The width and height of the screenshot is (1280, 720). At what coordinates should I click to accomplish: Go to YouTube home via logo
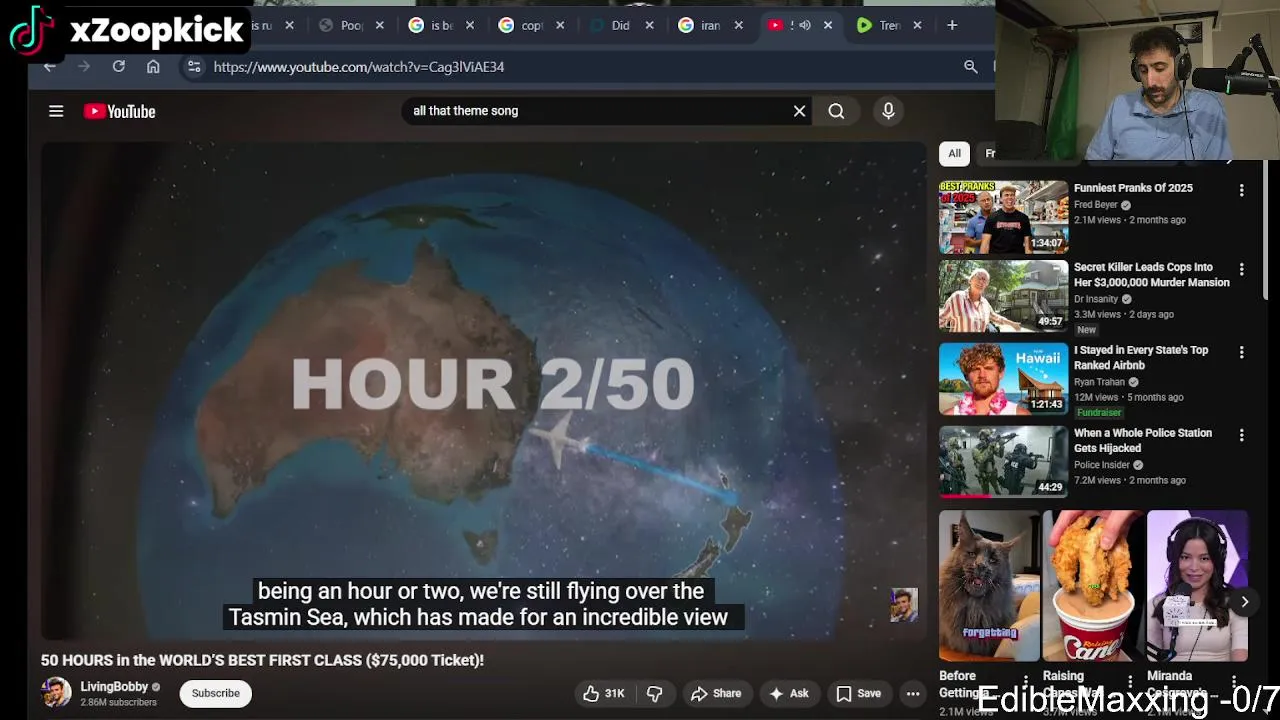pyautogui.click(x=119, y=111)
